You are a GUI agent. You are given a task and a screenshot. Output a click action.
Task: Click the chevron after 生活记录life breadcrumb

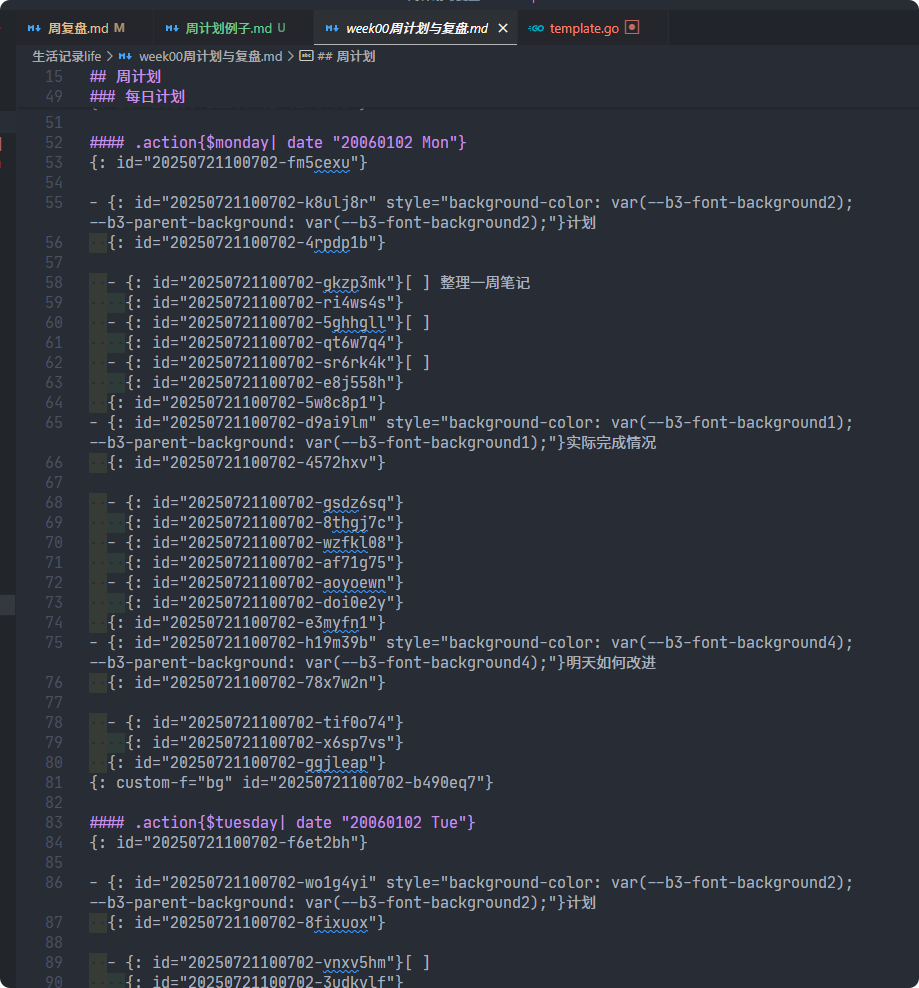[x=110, y=57]
